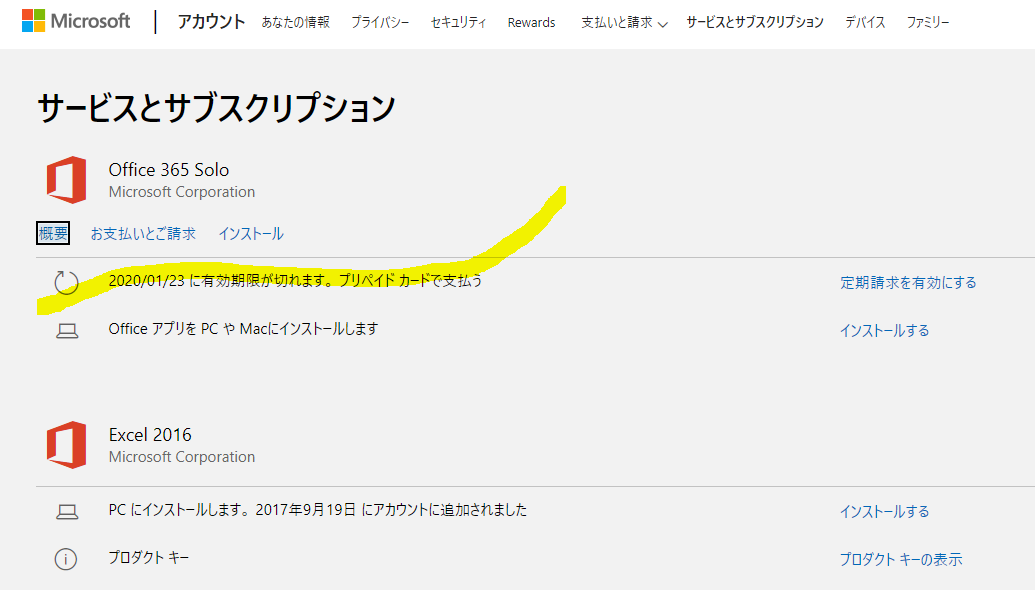Click the info icon next to プロダクト キー
1035x590 pixels.
point(66,559)
